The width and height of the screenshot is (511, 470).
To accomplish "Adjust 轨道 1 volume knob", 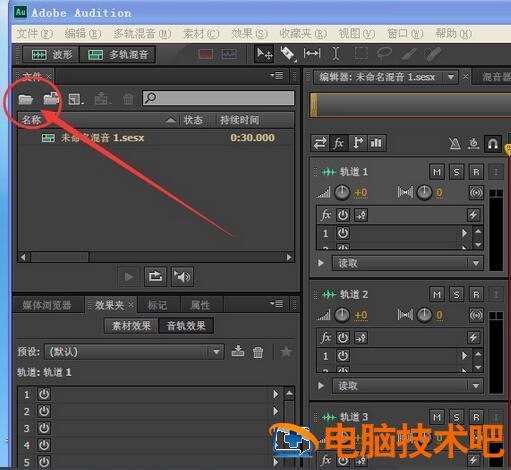I will (342, 192).
